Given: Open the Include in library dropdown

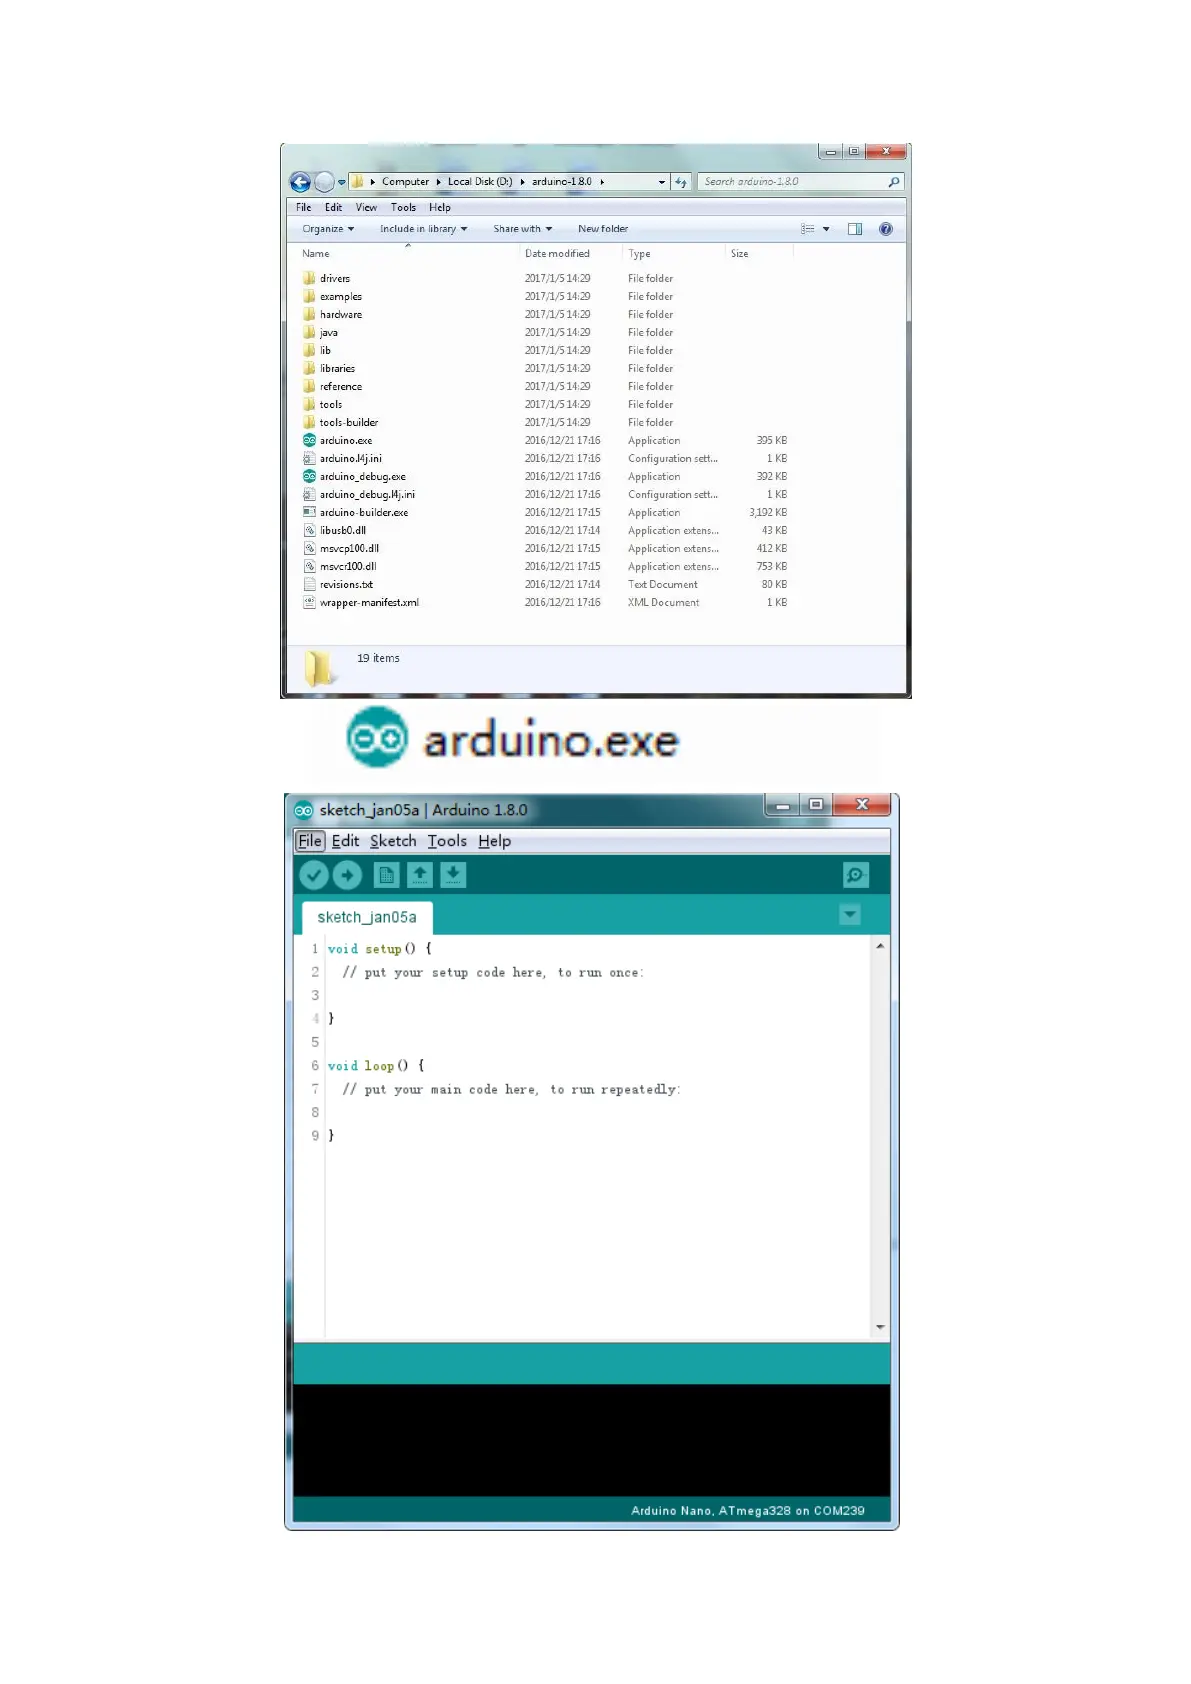Looking at the screenshot, I should [x=423, y=229].
